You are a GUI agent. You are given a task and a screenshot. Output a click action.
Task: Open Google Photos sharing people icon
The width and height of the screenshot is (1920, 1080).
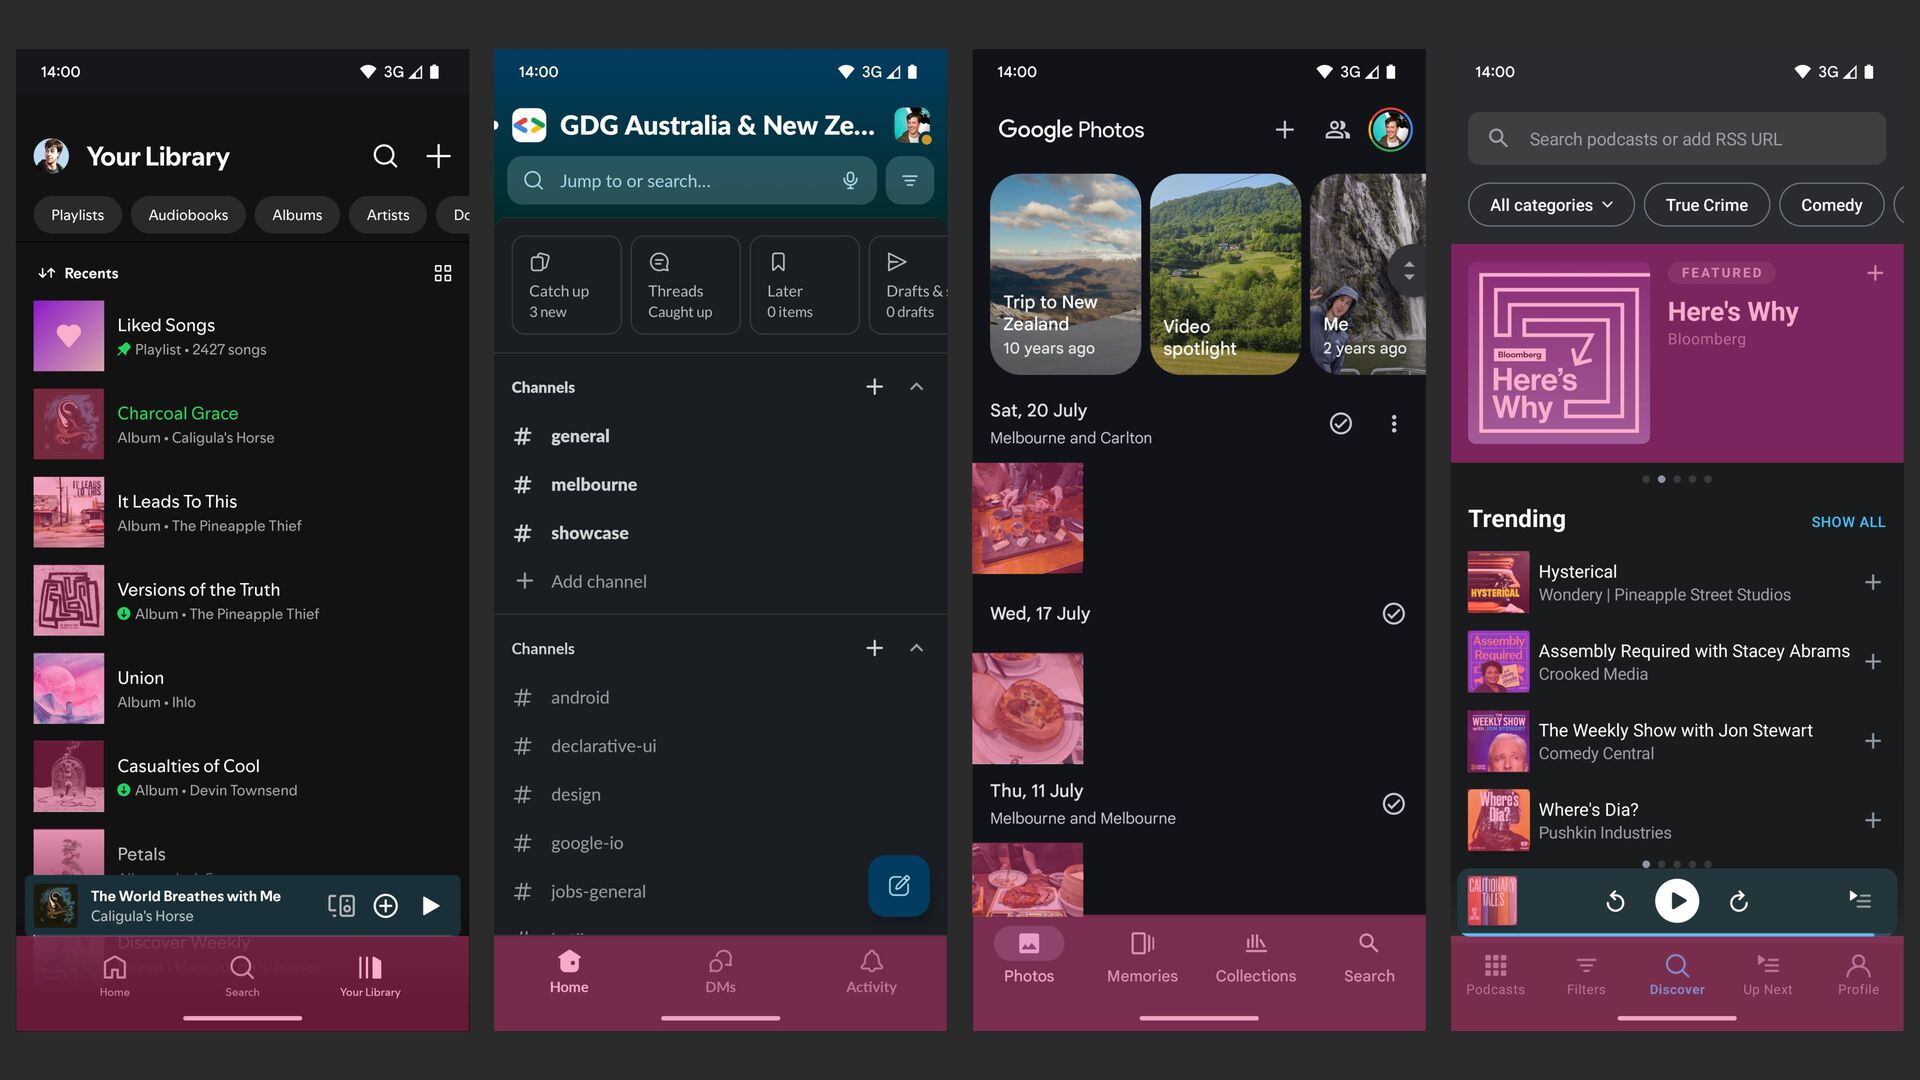click(1337, 130)
